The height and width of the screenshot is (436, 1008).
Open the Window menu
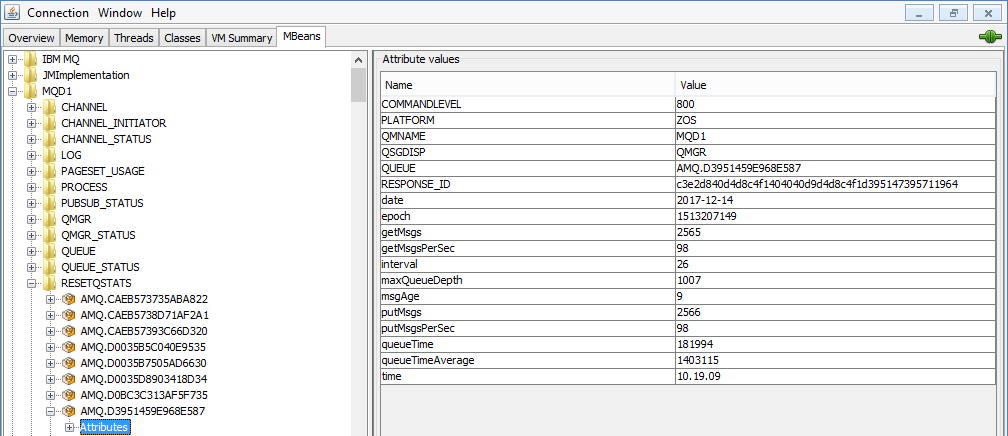[x=122, y=13]
